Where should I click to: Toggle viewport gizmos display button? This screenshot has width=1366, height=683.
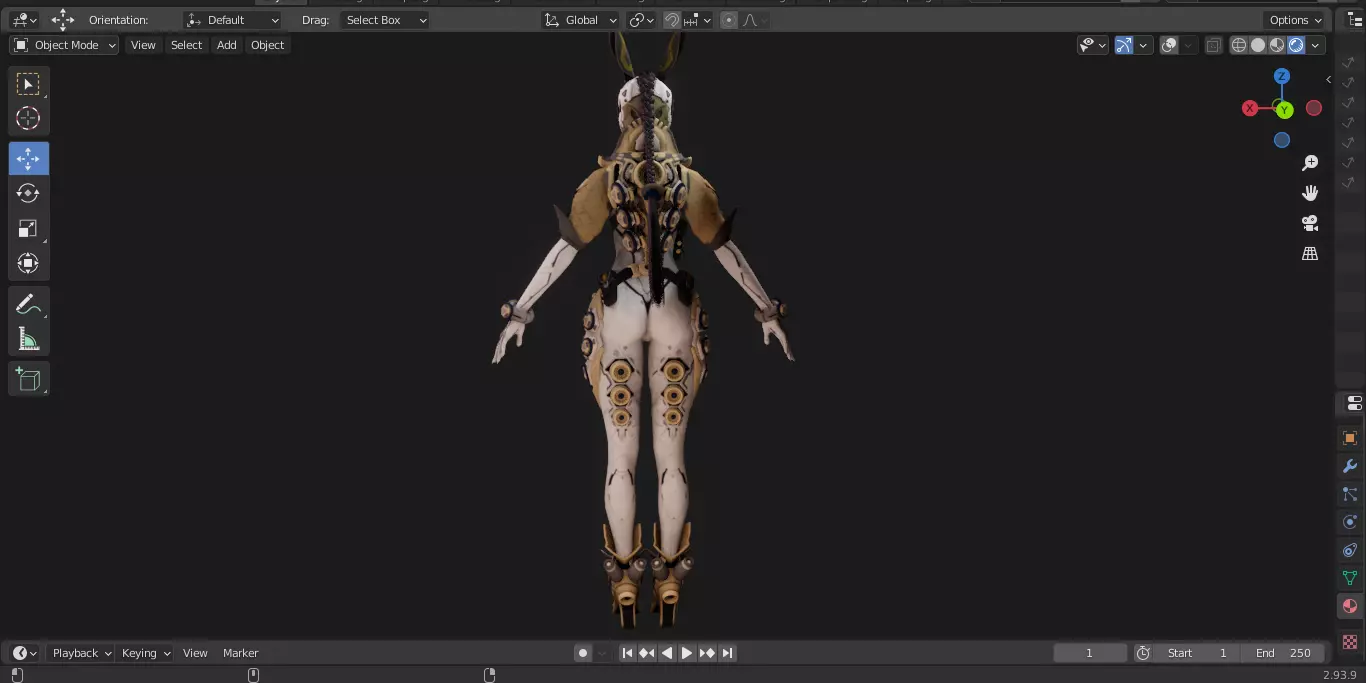(x=1124, y=45)
